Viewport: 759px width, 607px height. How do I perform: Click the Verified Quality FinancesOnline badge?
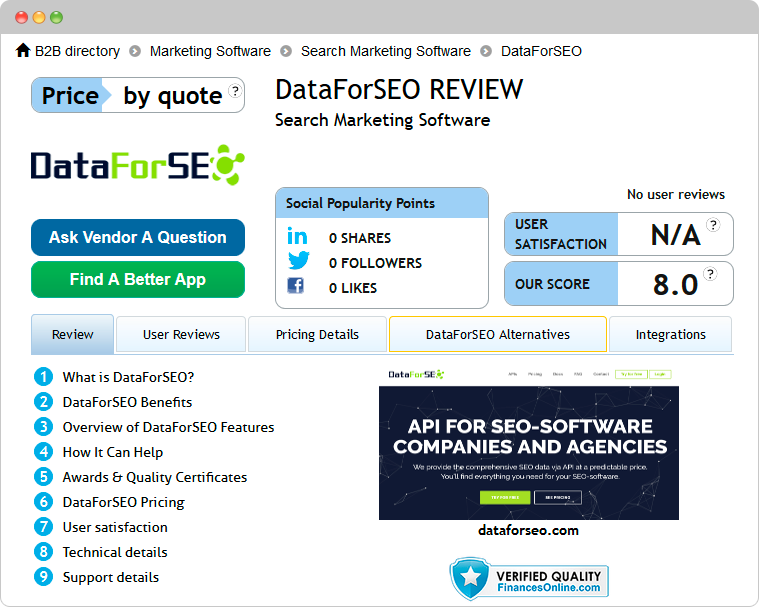pyautogui.click(x=529, y=579)
